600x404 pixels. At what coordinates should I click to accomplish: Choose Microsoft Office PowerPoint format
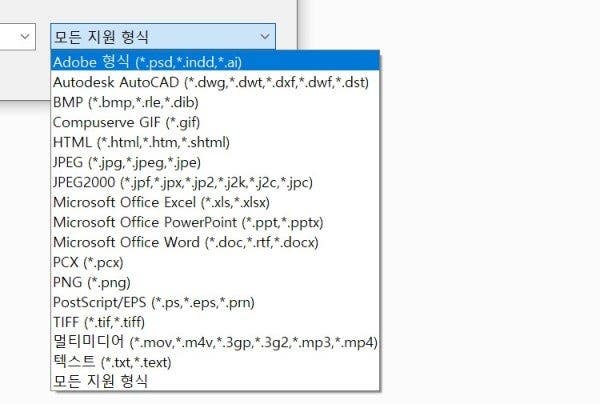(215, 222)
